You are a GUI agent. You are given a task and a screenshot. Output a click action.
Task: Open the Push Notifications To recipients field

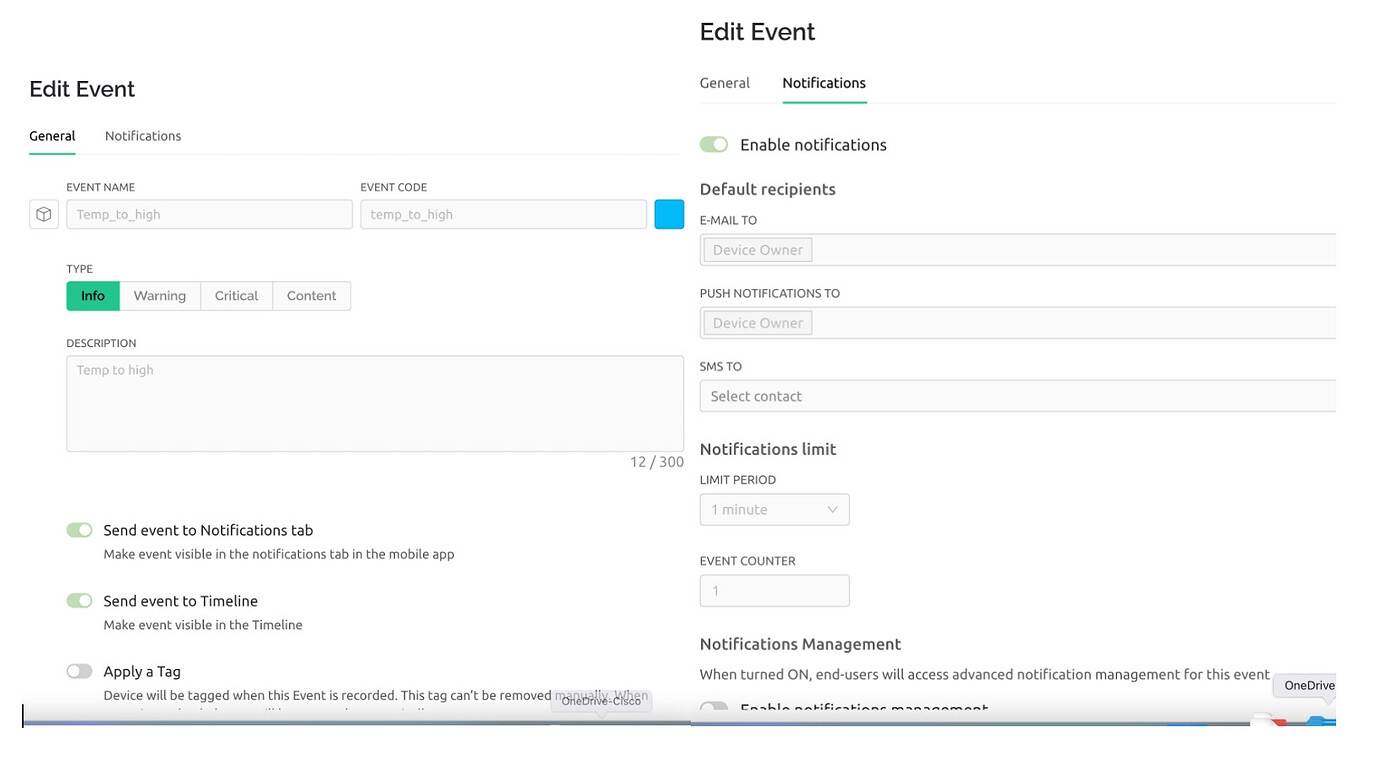[1018, 323]
